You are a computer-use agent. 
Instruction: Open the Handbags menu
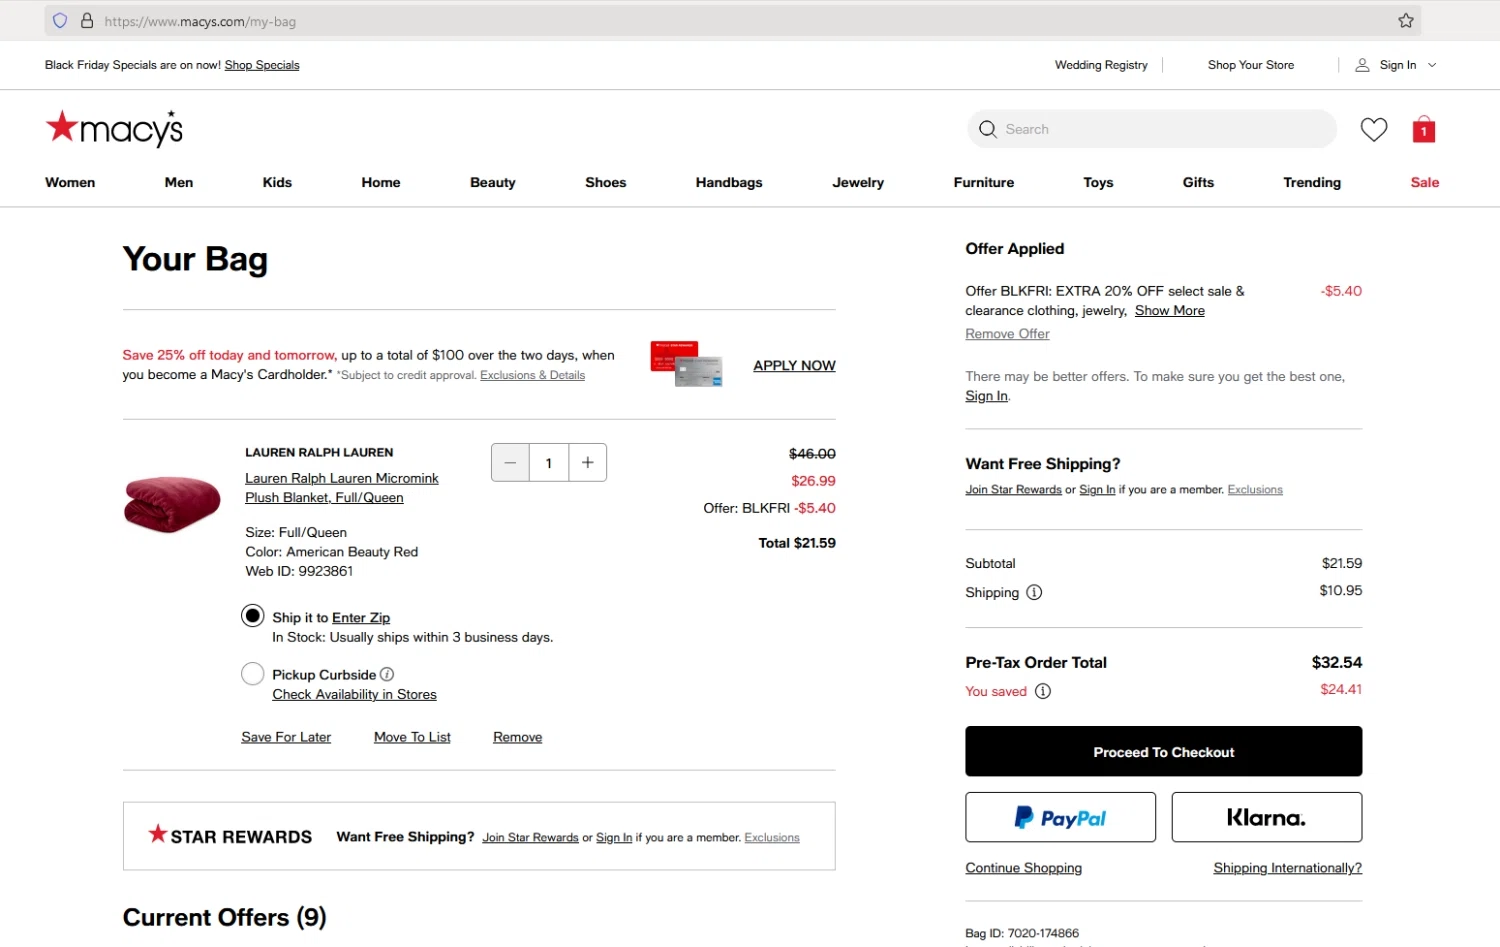729,182
